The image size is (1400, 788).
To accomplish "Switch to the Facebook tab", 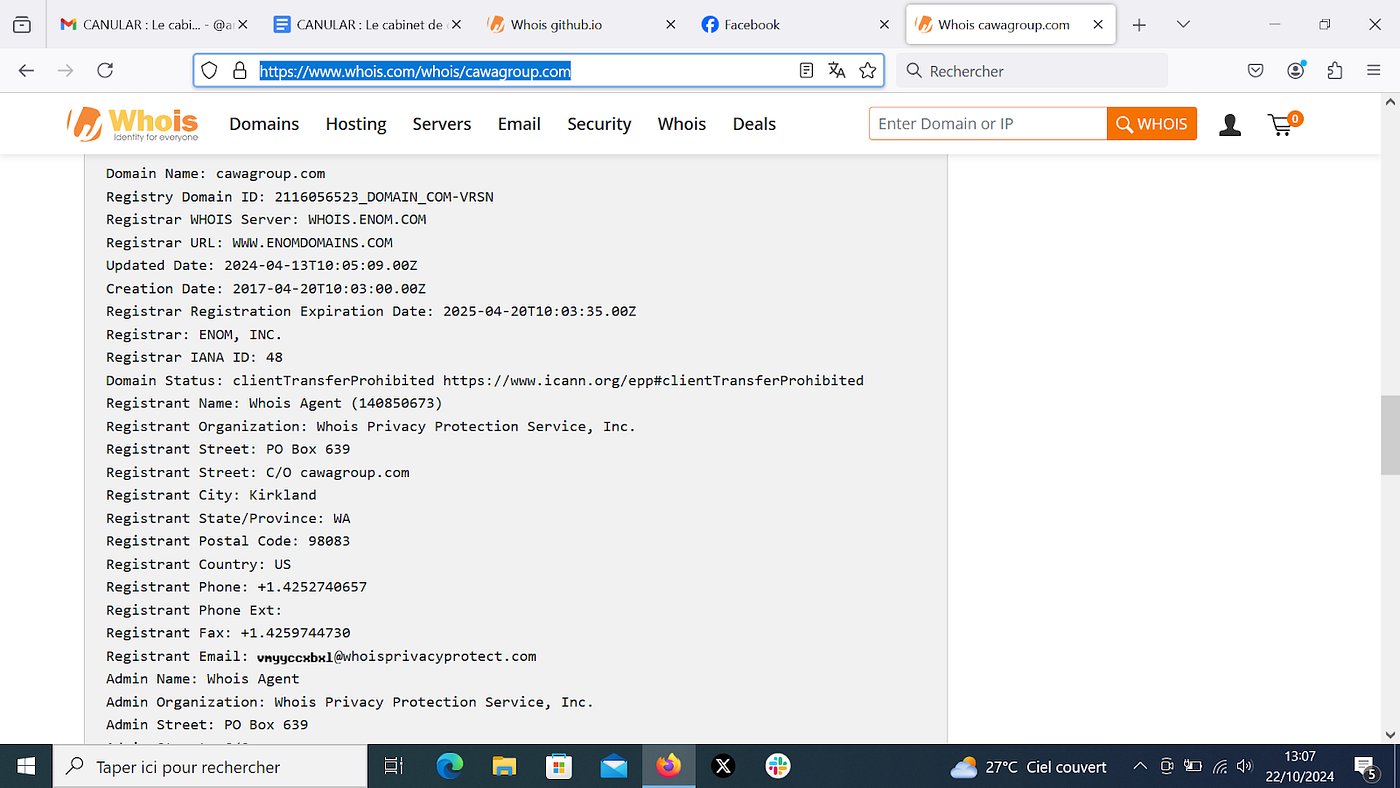I will (x=796, y=25).
